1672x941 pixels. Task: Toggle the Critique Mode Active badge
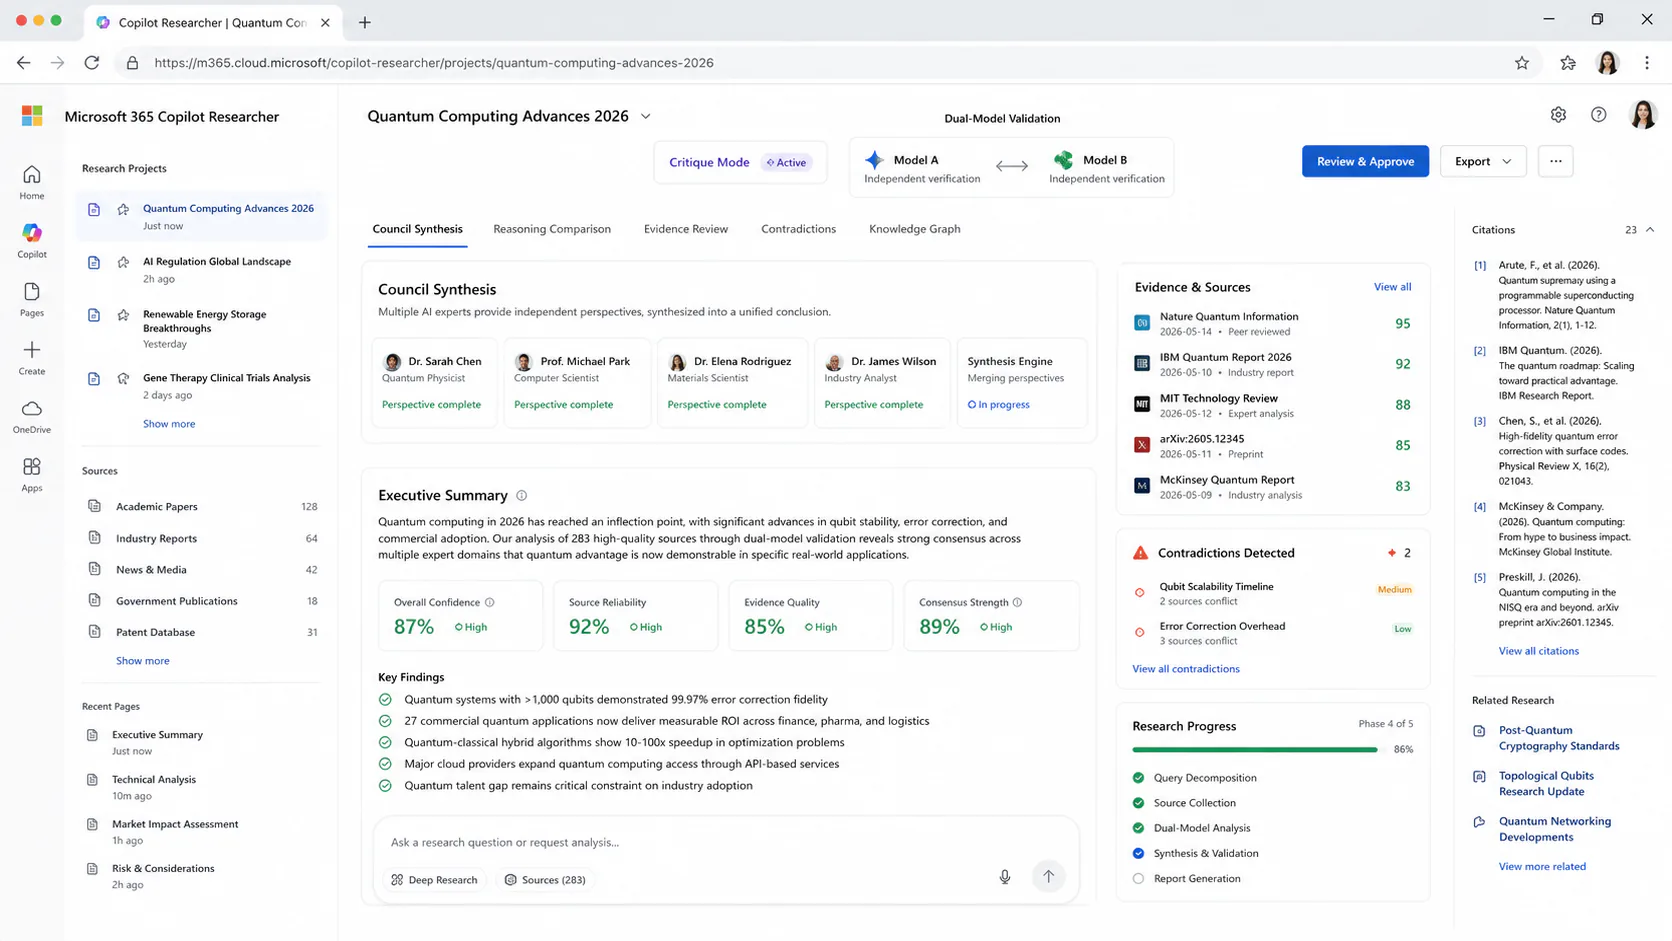[x=787, y=162]
